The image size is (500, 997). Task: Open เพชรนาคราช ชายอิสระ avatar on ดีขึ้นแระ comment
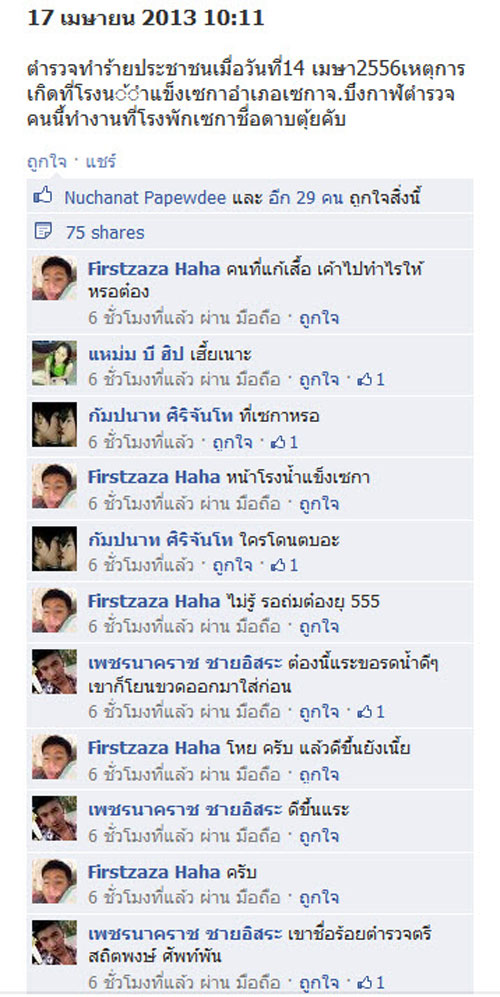55,818
